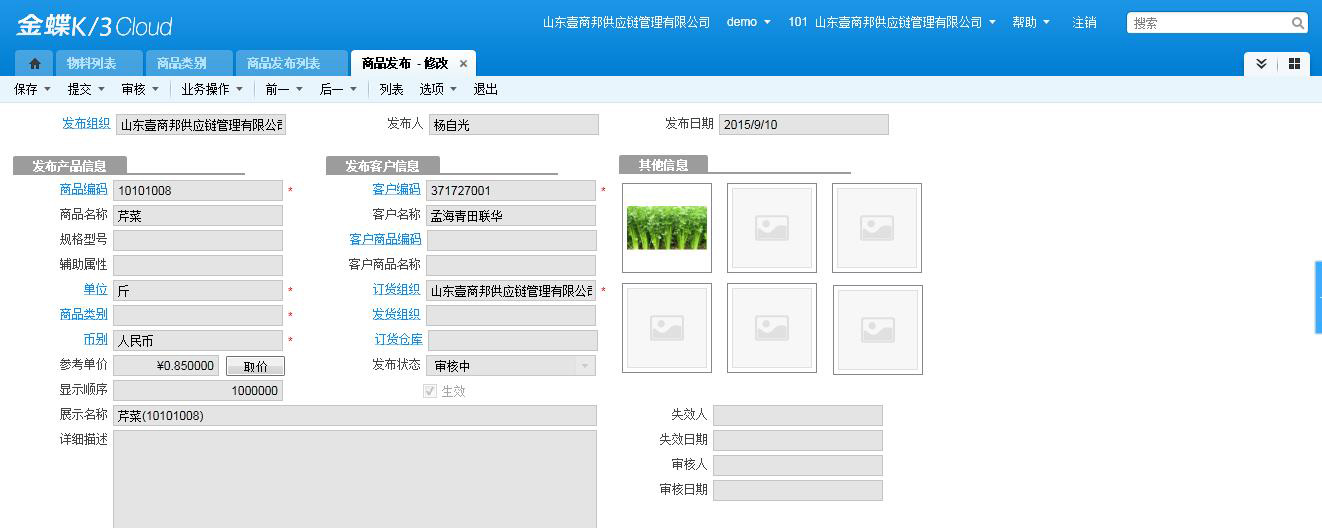Viewport: 1322px width, 528px height.
Task: Go to the home tab icon
Action: (34, 64)
